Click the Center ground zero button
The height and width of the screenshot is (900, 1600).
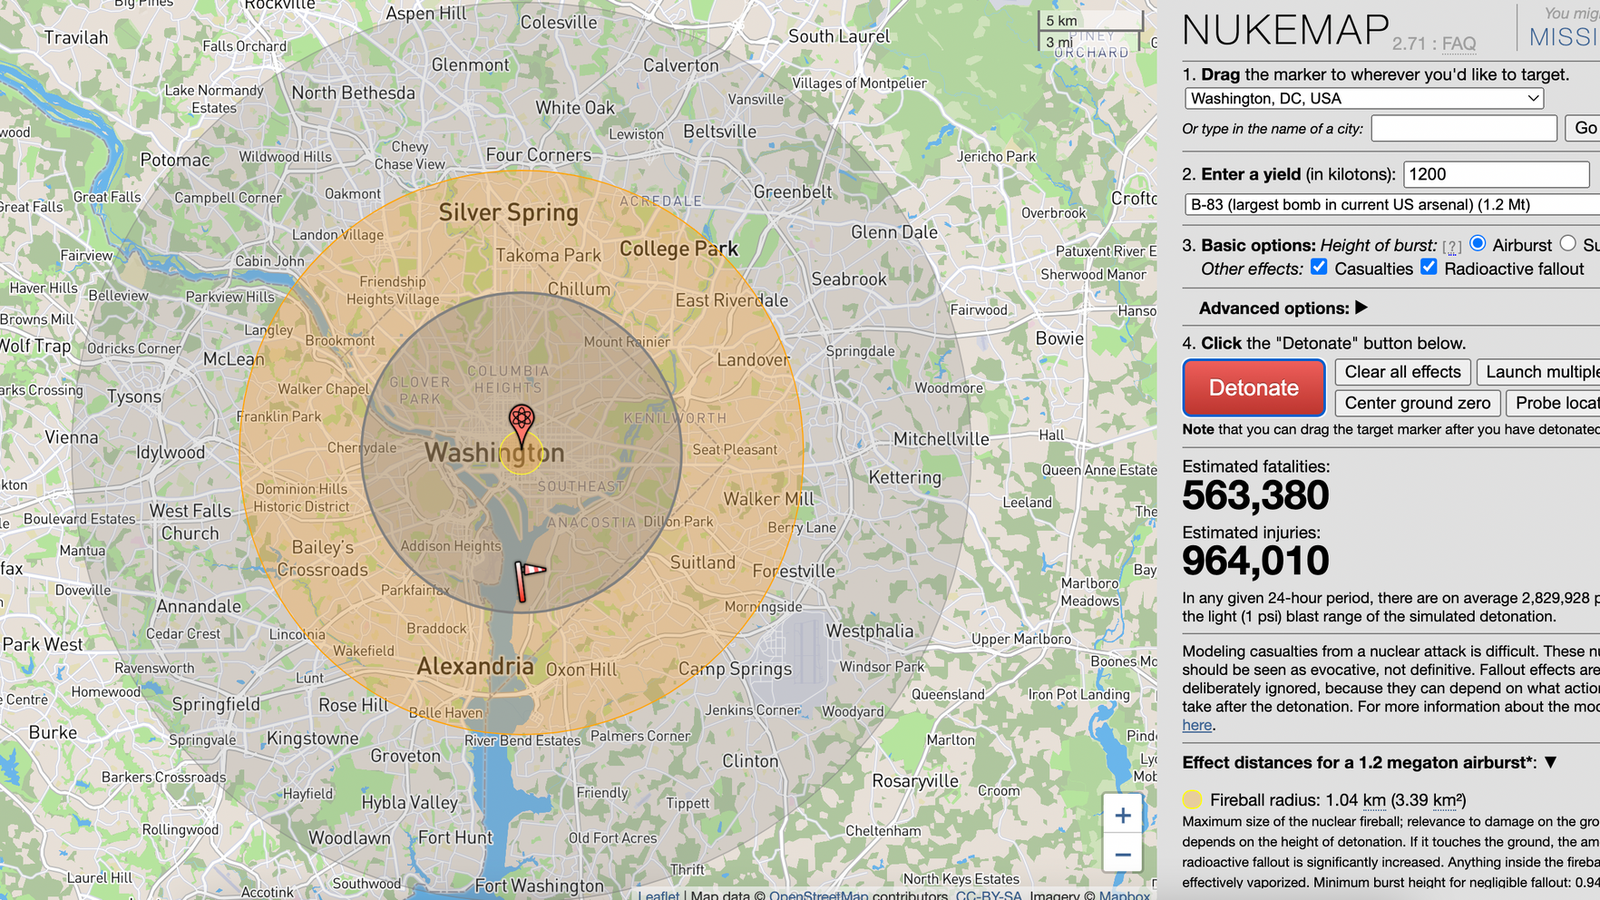(1417, 403)
